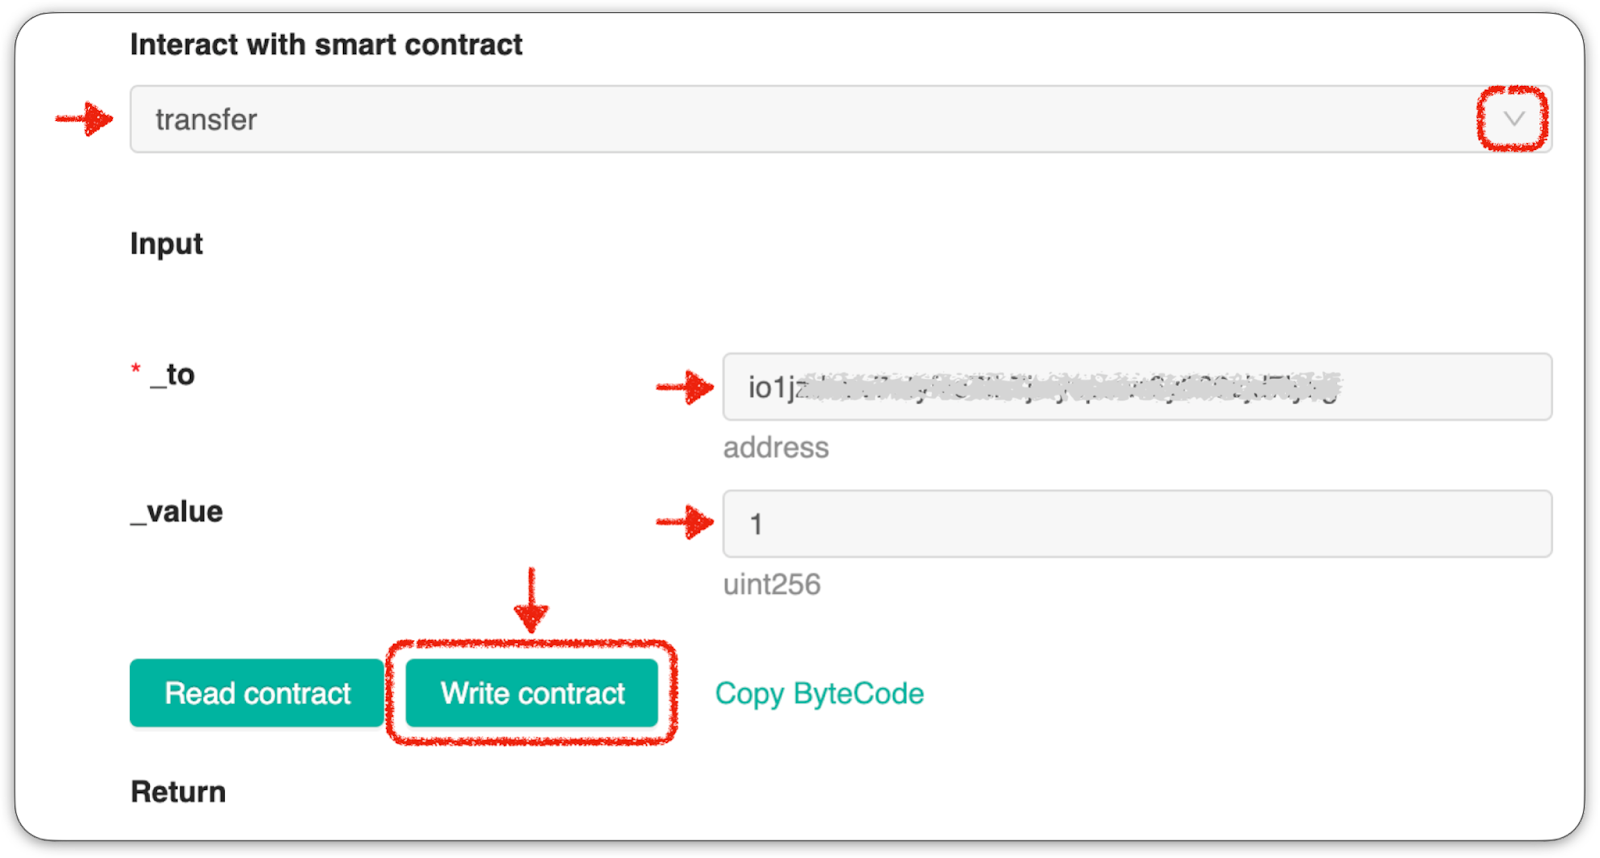This screenshot has width=1600, height=858.
Task: Click the Interact with smart contract heading
Action: [x=326, y=44]
